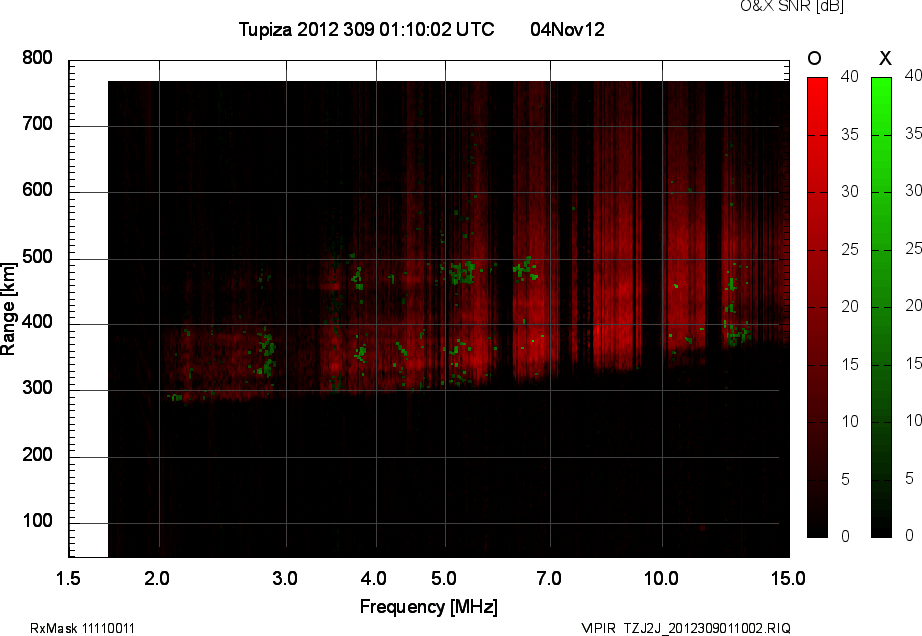Click the frequency axis tick '1.5'
The image size is (922, 636).
[68, 578]
